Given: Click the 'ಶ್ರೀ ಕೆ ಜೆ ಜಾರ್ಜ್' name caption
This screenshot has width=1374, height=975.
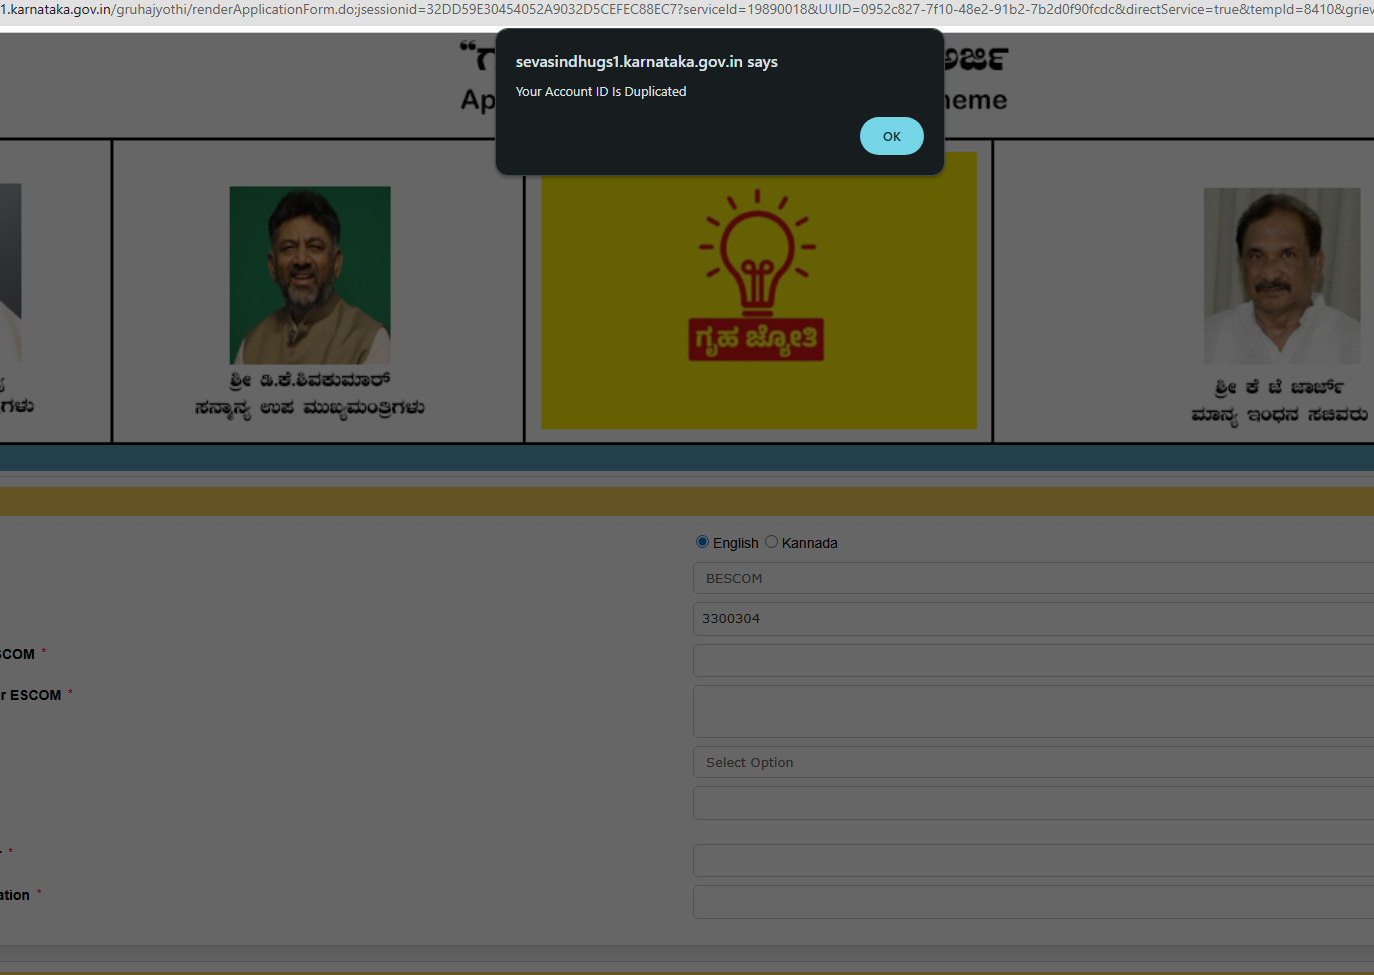Looking at the screenshot, I should [1280, 387].
